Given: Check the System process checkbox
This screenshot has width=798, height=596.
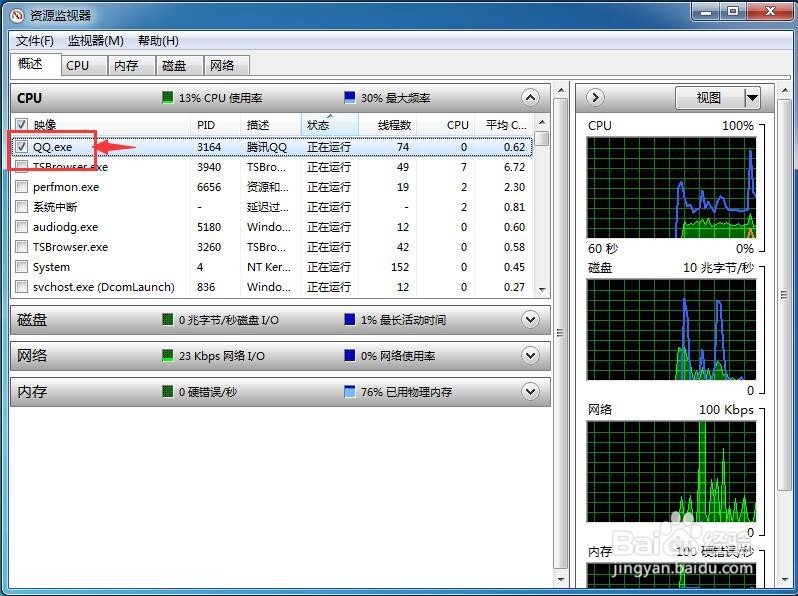Looking at the screenshot, I should 21,267.
